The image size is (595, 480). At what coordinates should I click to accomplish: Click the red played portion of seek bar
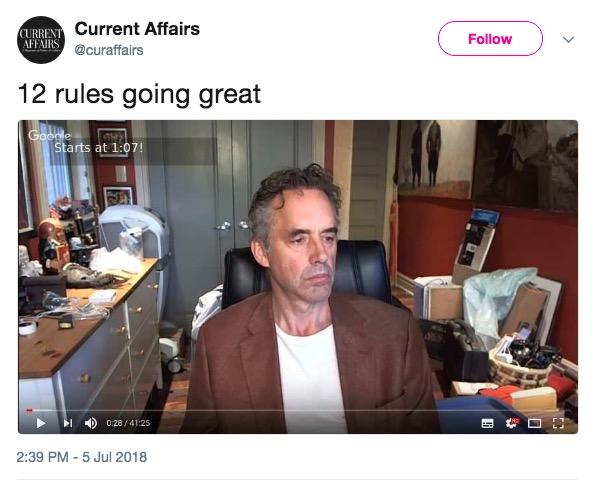(x=29, y=410)
